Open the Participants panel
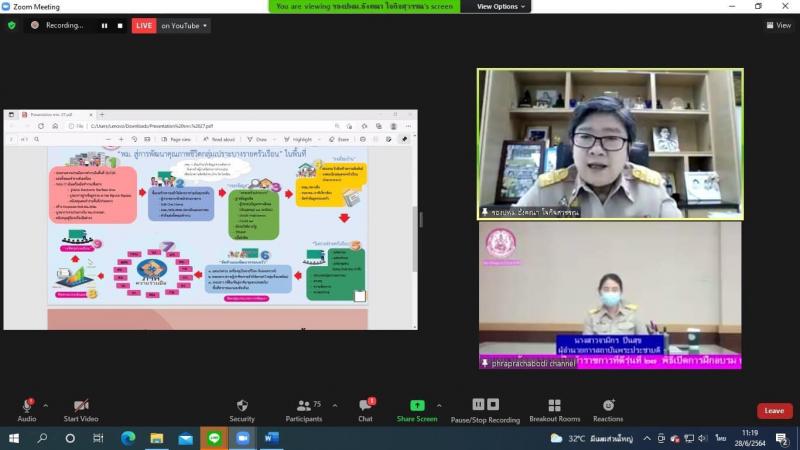Screen dimensions: 800x450 click(x=304, y=411)
